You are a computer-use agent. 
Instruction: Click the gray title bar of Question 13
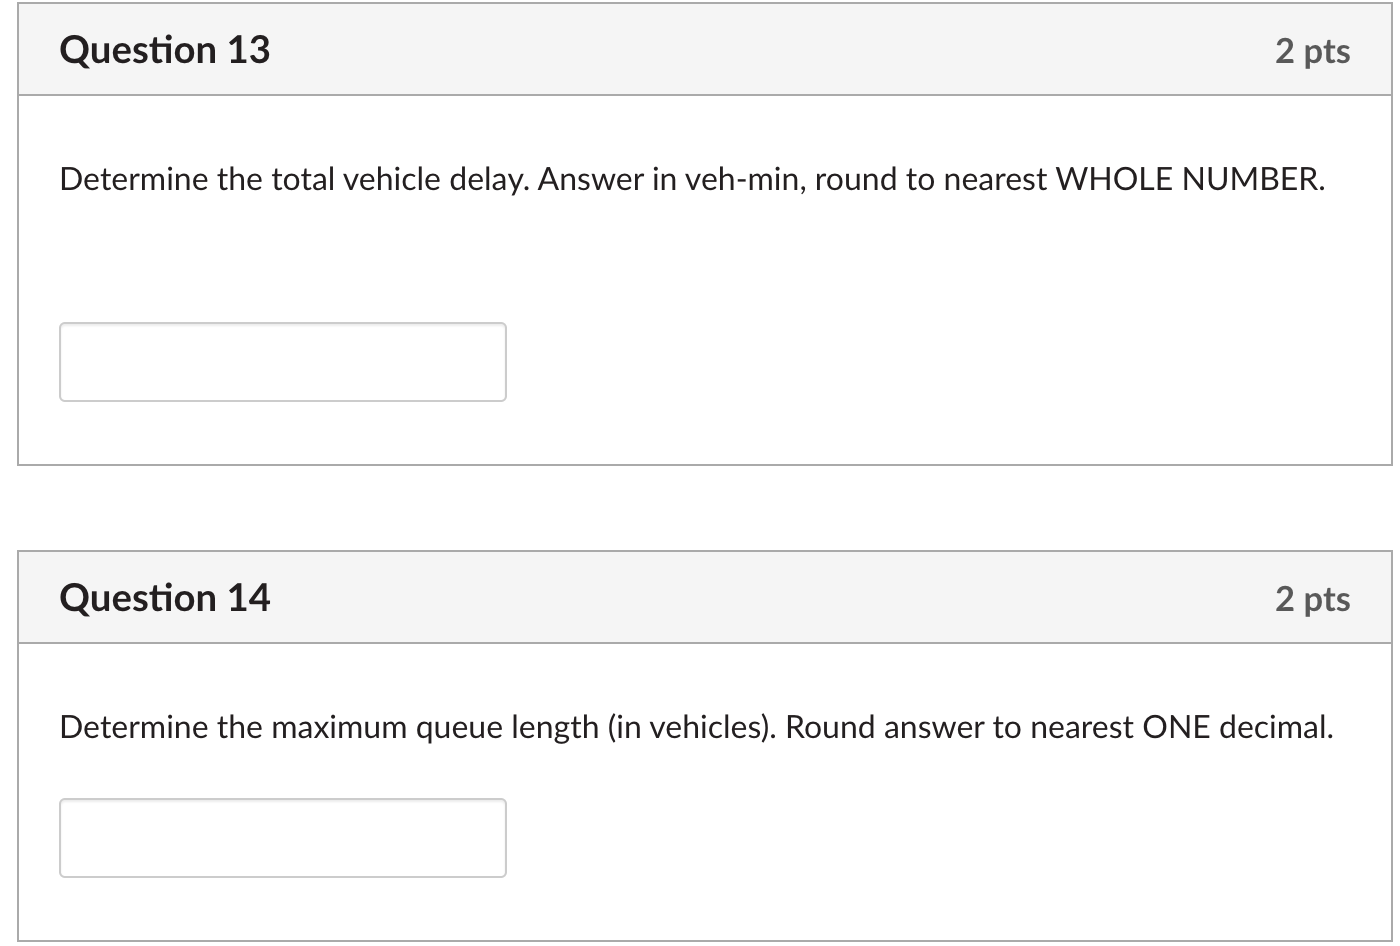(x=700, y=49)
